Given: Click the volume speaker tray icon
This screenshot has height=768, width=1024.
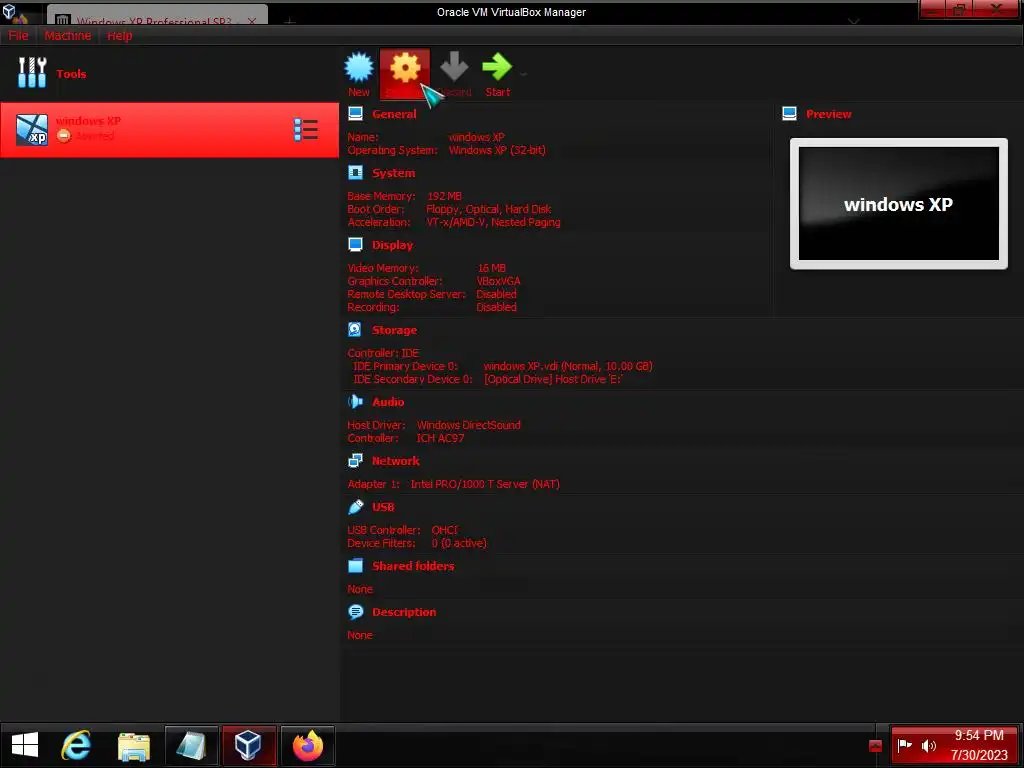Looking at the screenshot, I should tap(928, 745).
